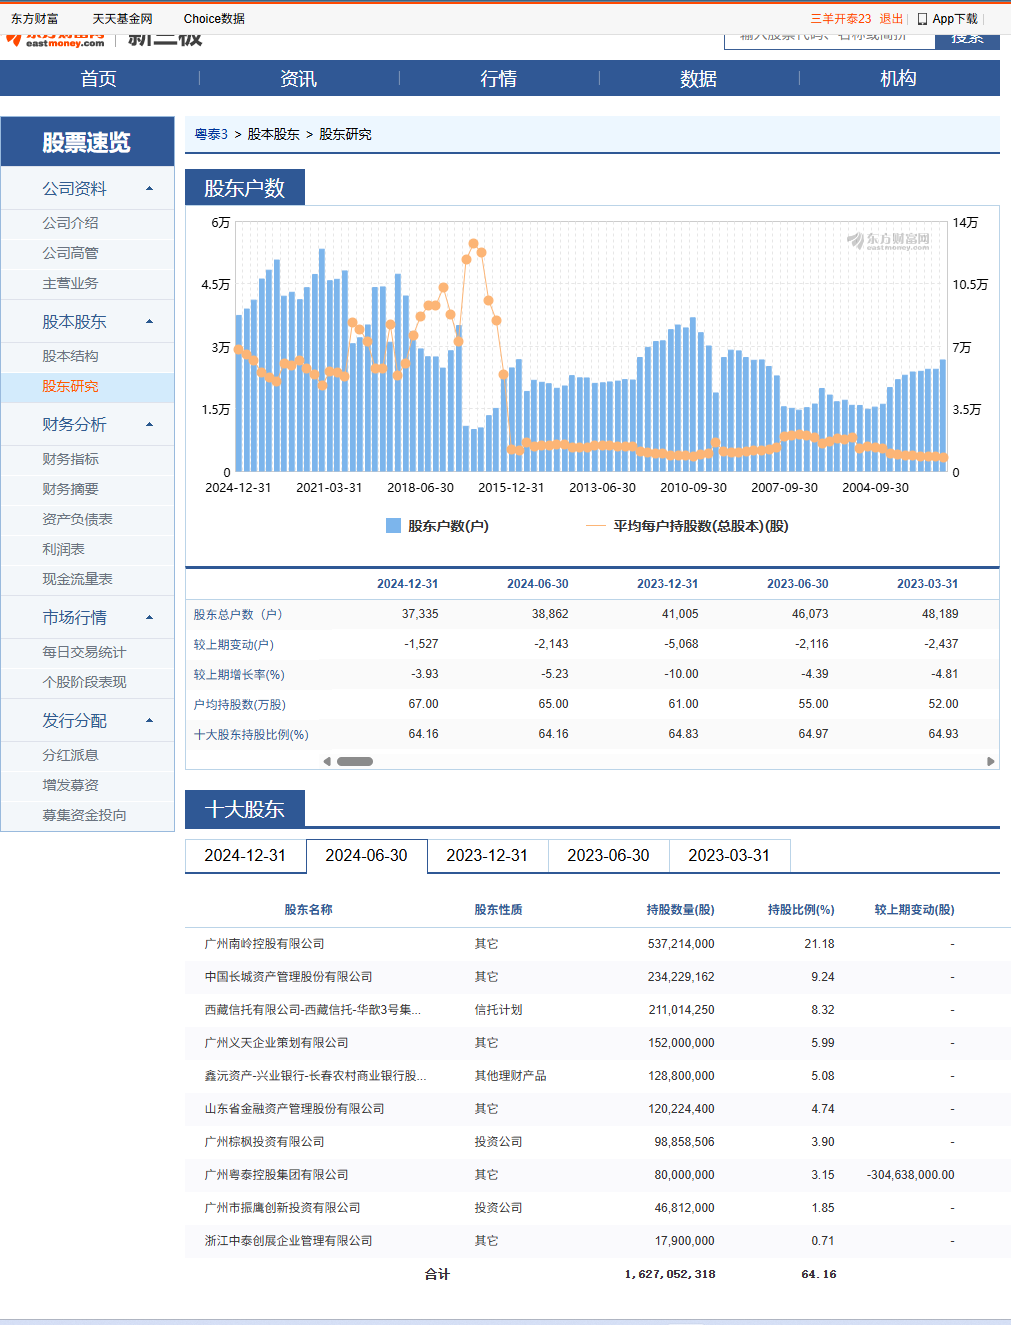This screenshot has width=1011, height=1325.
Task: Collapse the 财务分析 section arrow
Action: pyautogui.click(x=150, y=425)
